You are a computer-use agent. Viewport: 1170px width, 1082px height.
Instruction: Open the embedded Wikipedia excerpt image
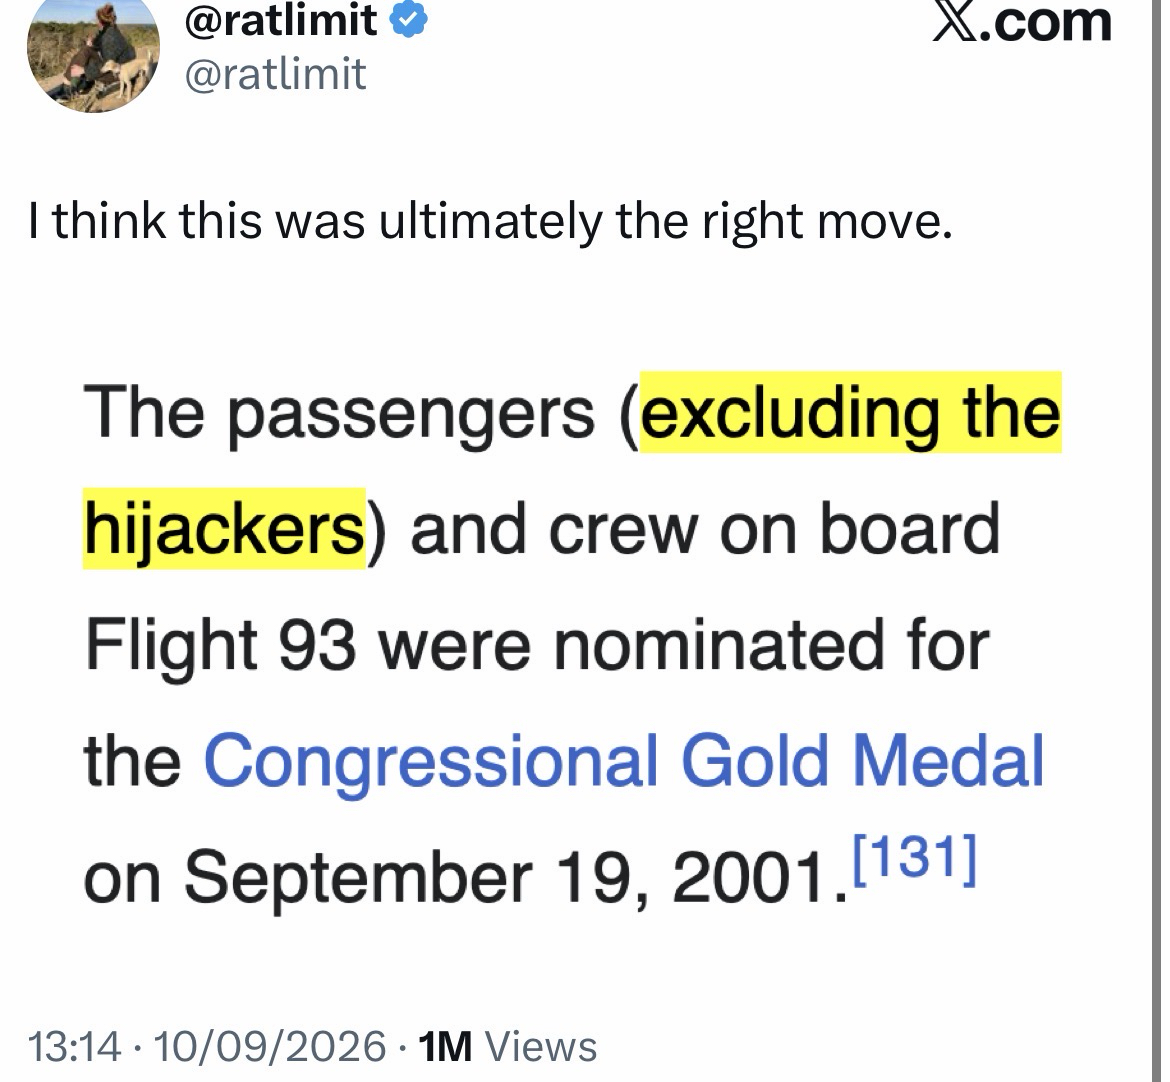coord(572,642)
